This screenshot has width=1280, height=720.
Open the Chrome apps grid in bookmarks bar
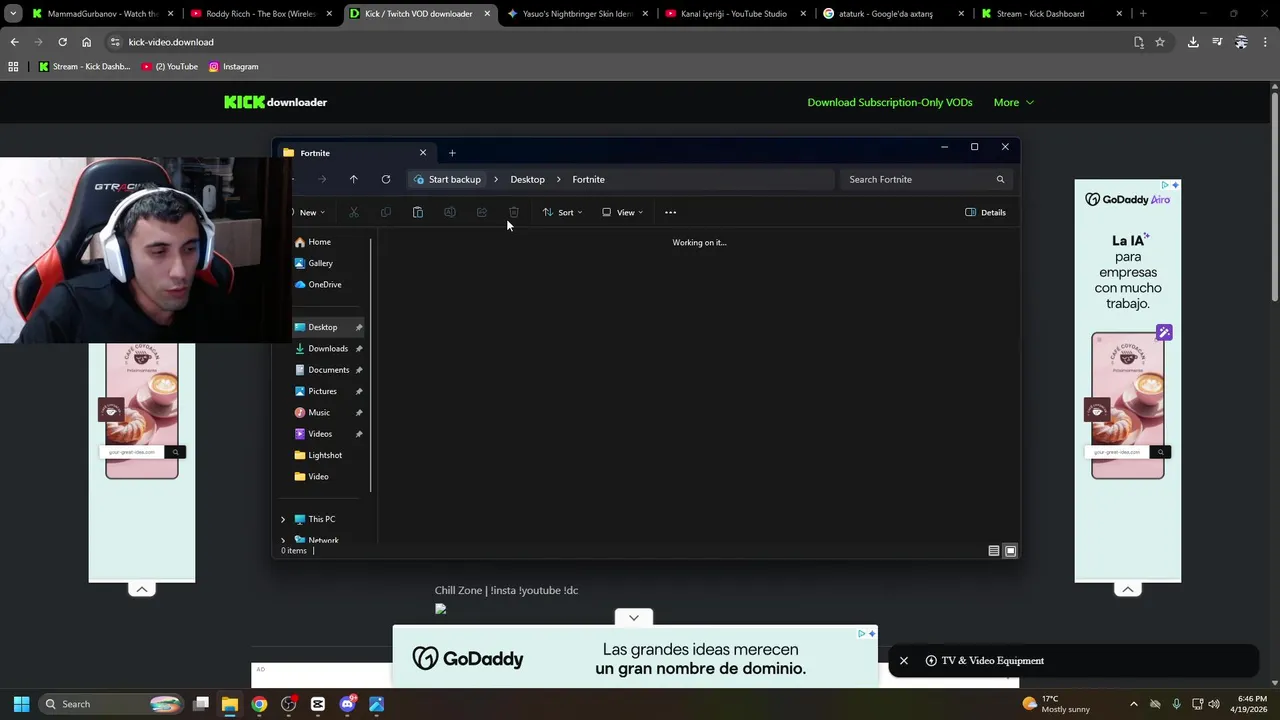coord(13,66)
